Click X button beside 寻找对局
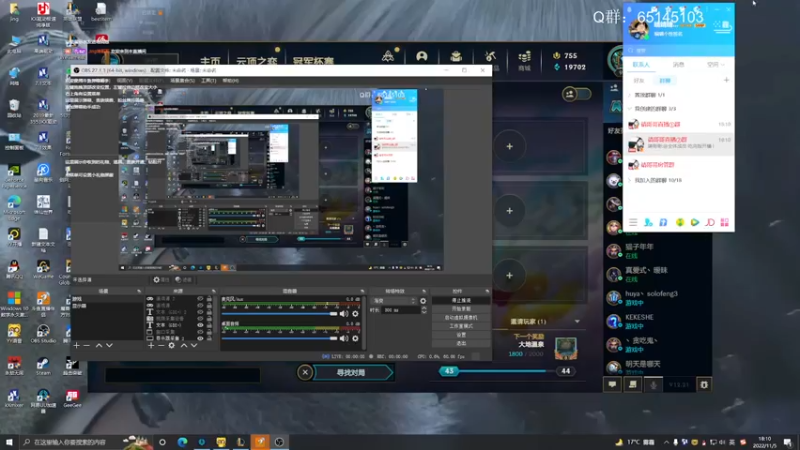The width and height of the screenshot is (800, 450). pos(305,372)
